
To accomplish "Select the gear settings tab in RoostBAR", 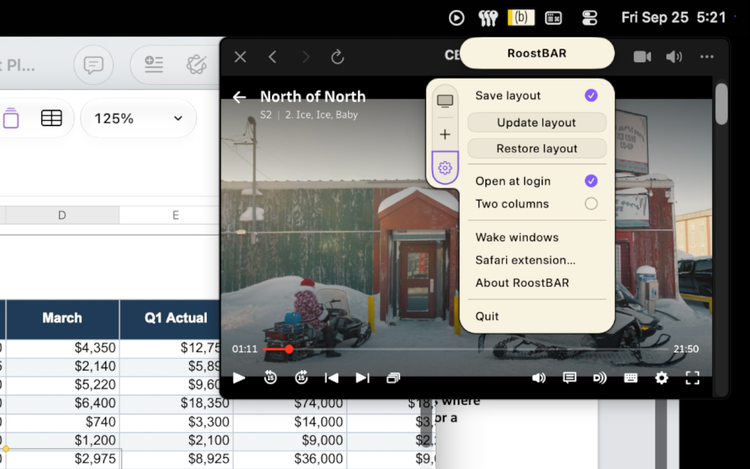I will point(445,168).
